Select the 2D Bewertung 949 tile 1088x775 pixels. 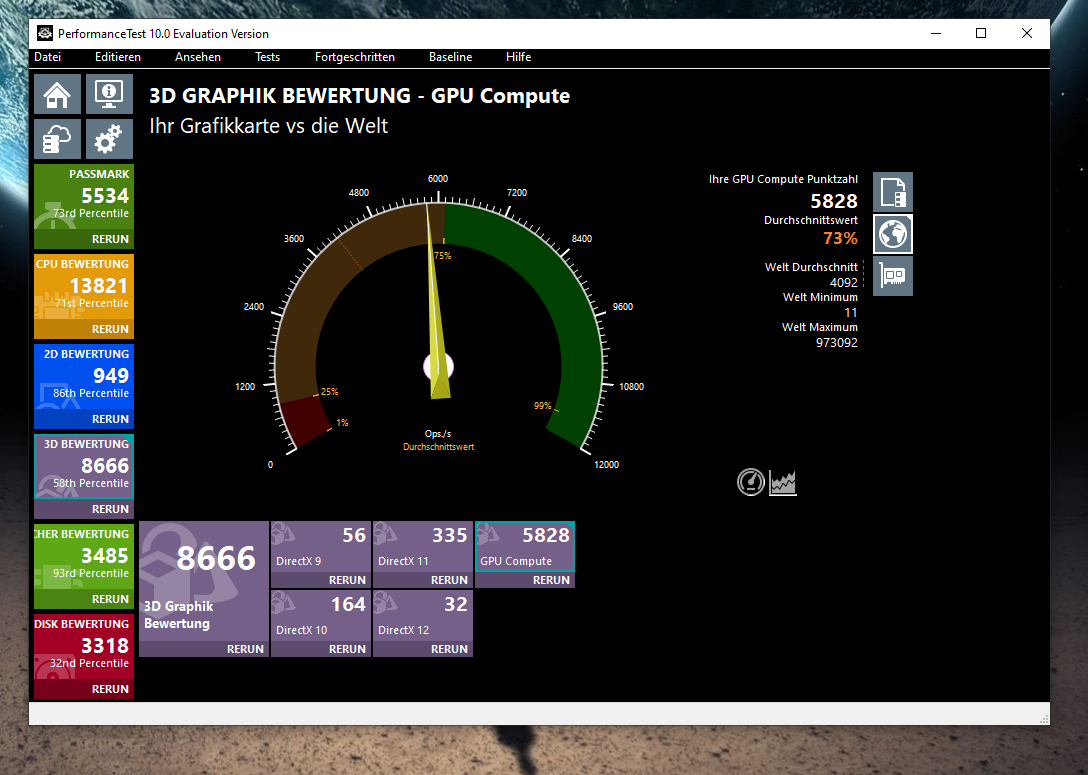point(84,377)
